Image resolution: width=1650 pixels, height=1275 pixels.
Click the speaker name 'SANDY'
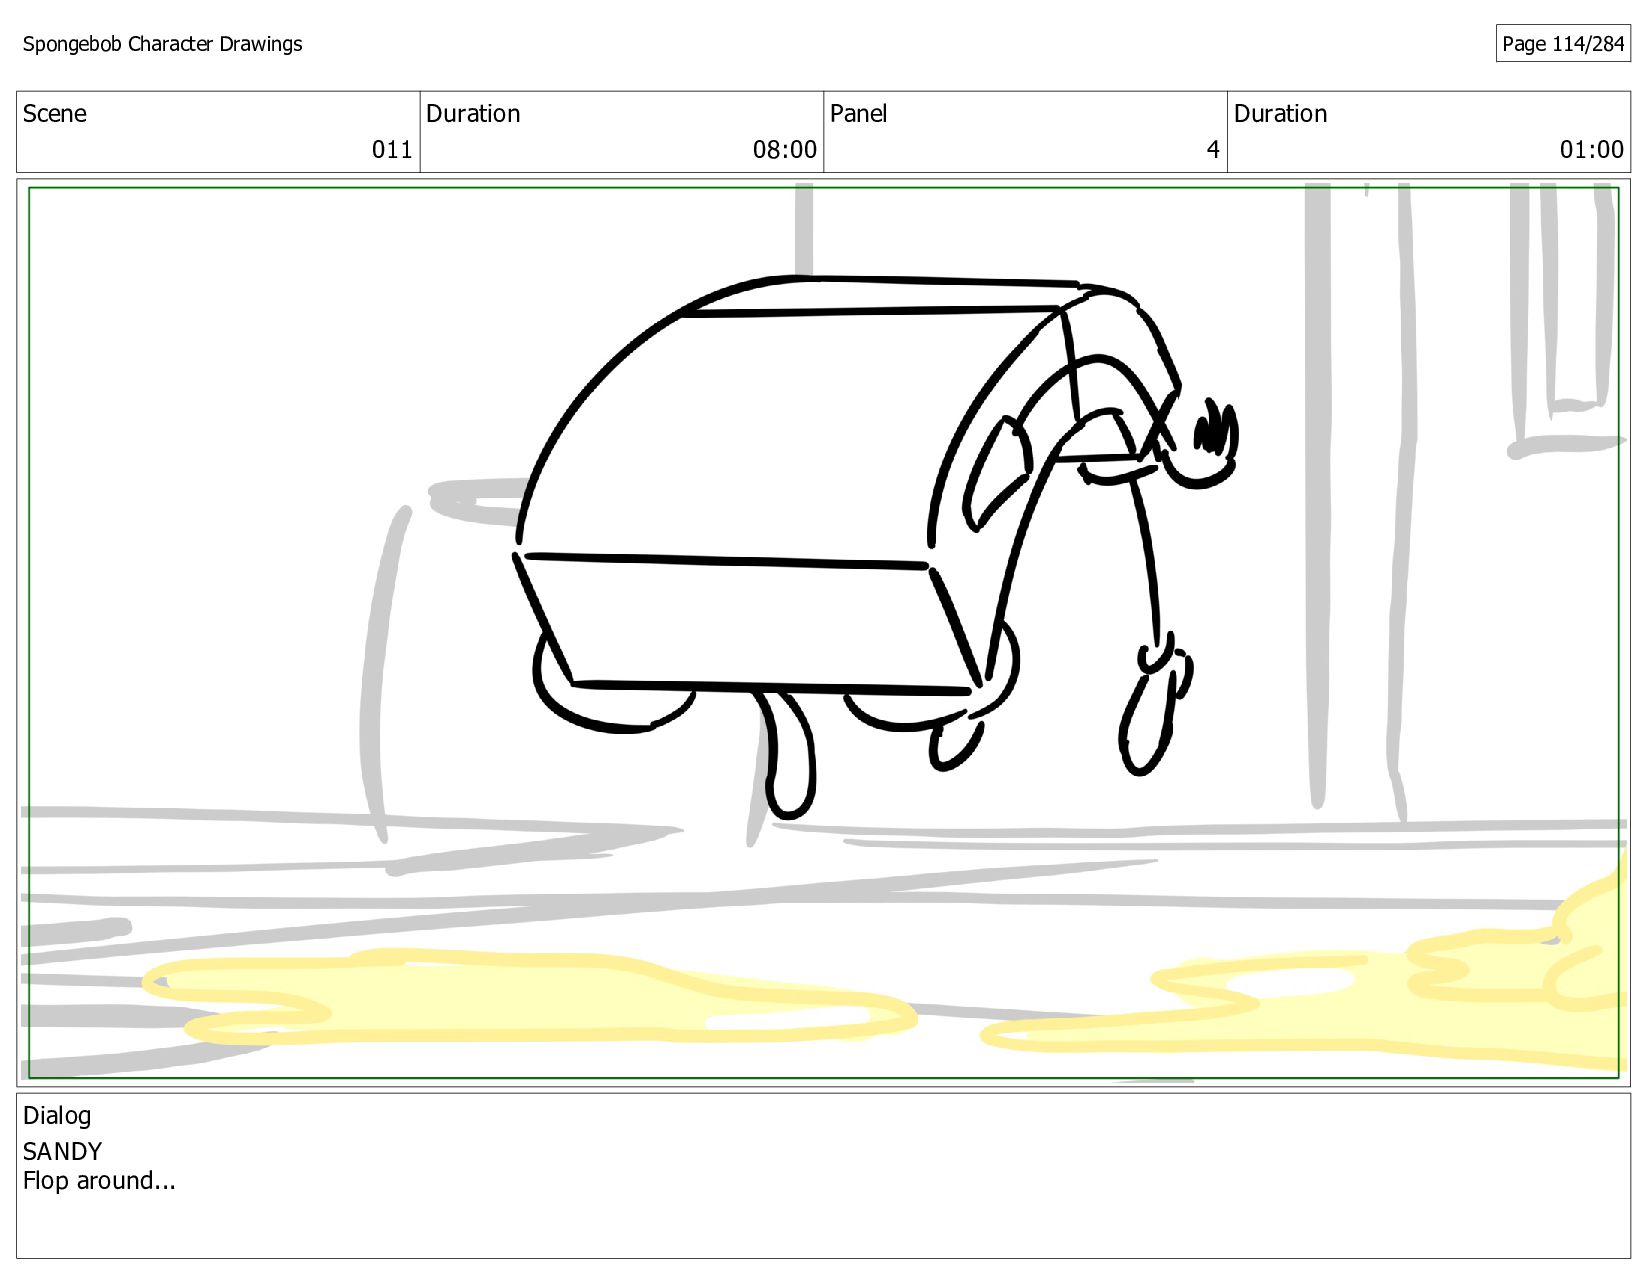pos(62,1152)
